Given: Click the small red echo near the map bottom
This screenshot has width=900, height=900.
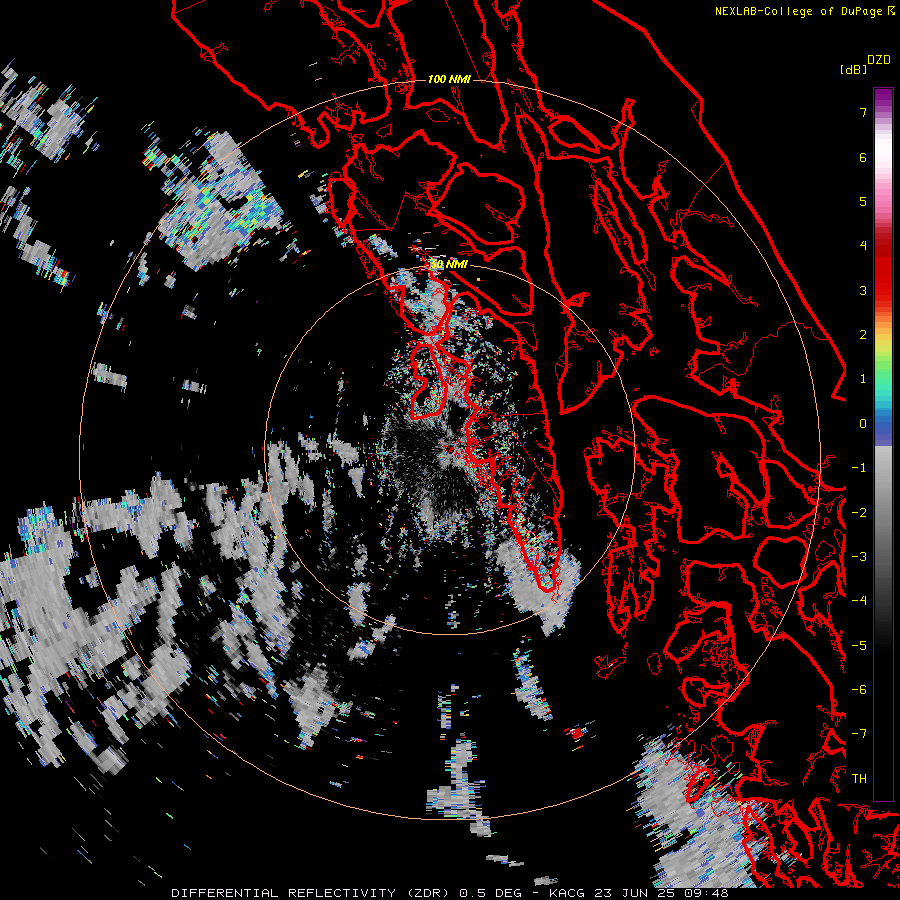Looking at the screenshot, I should pyautogui.click(x=577, y=733).
